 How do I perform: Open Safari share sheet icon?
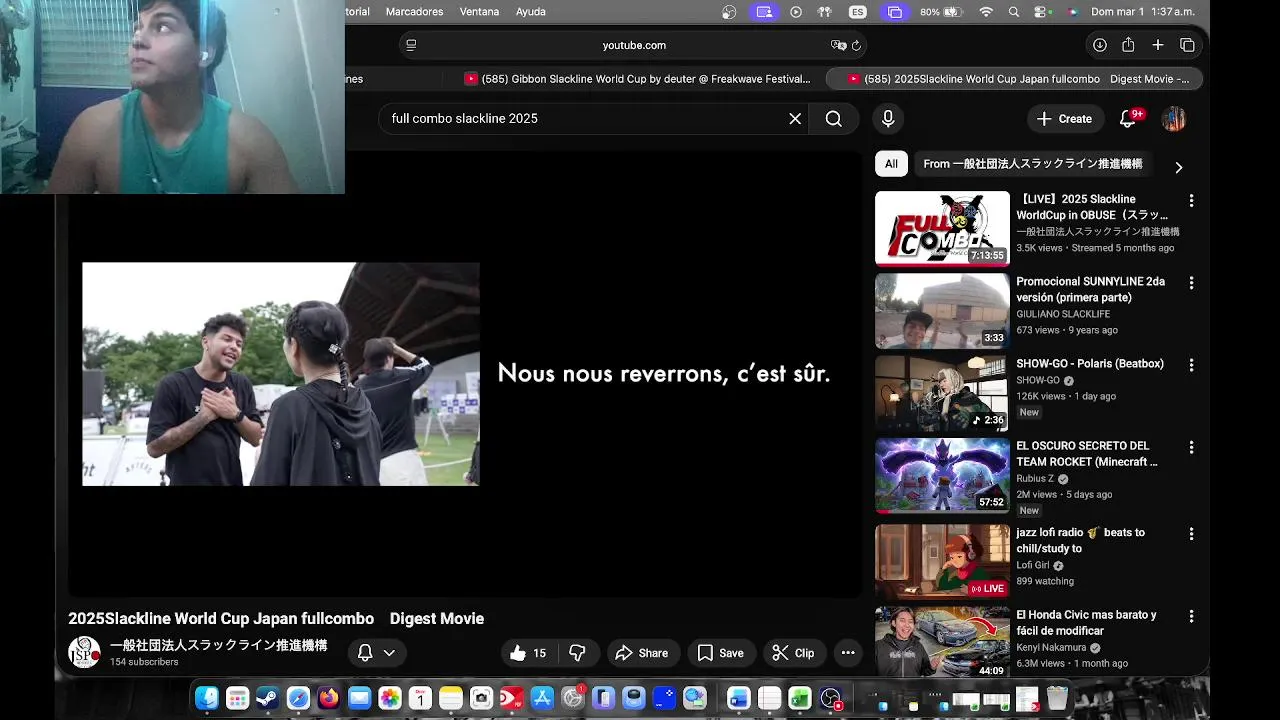1128,45
